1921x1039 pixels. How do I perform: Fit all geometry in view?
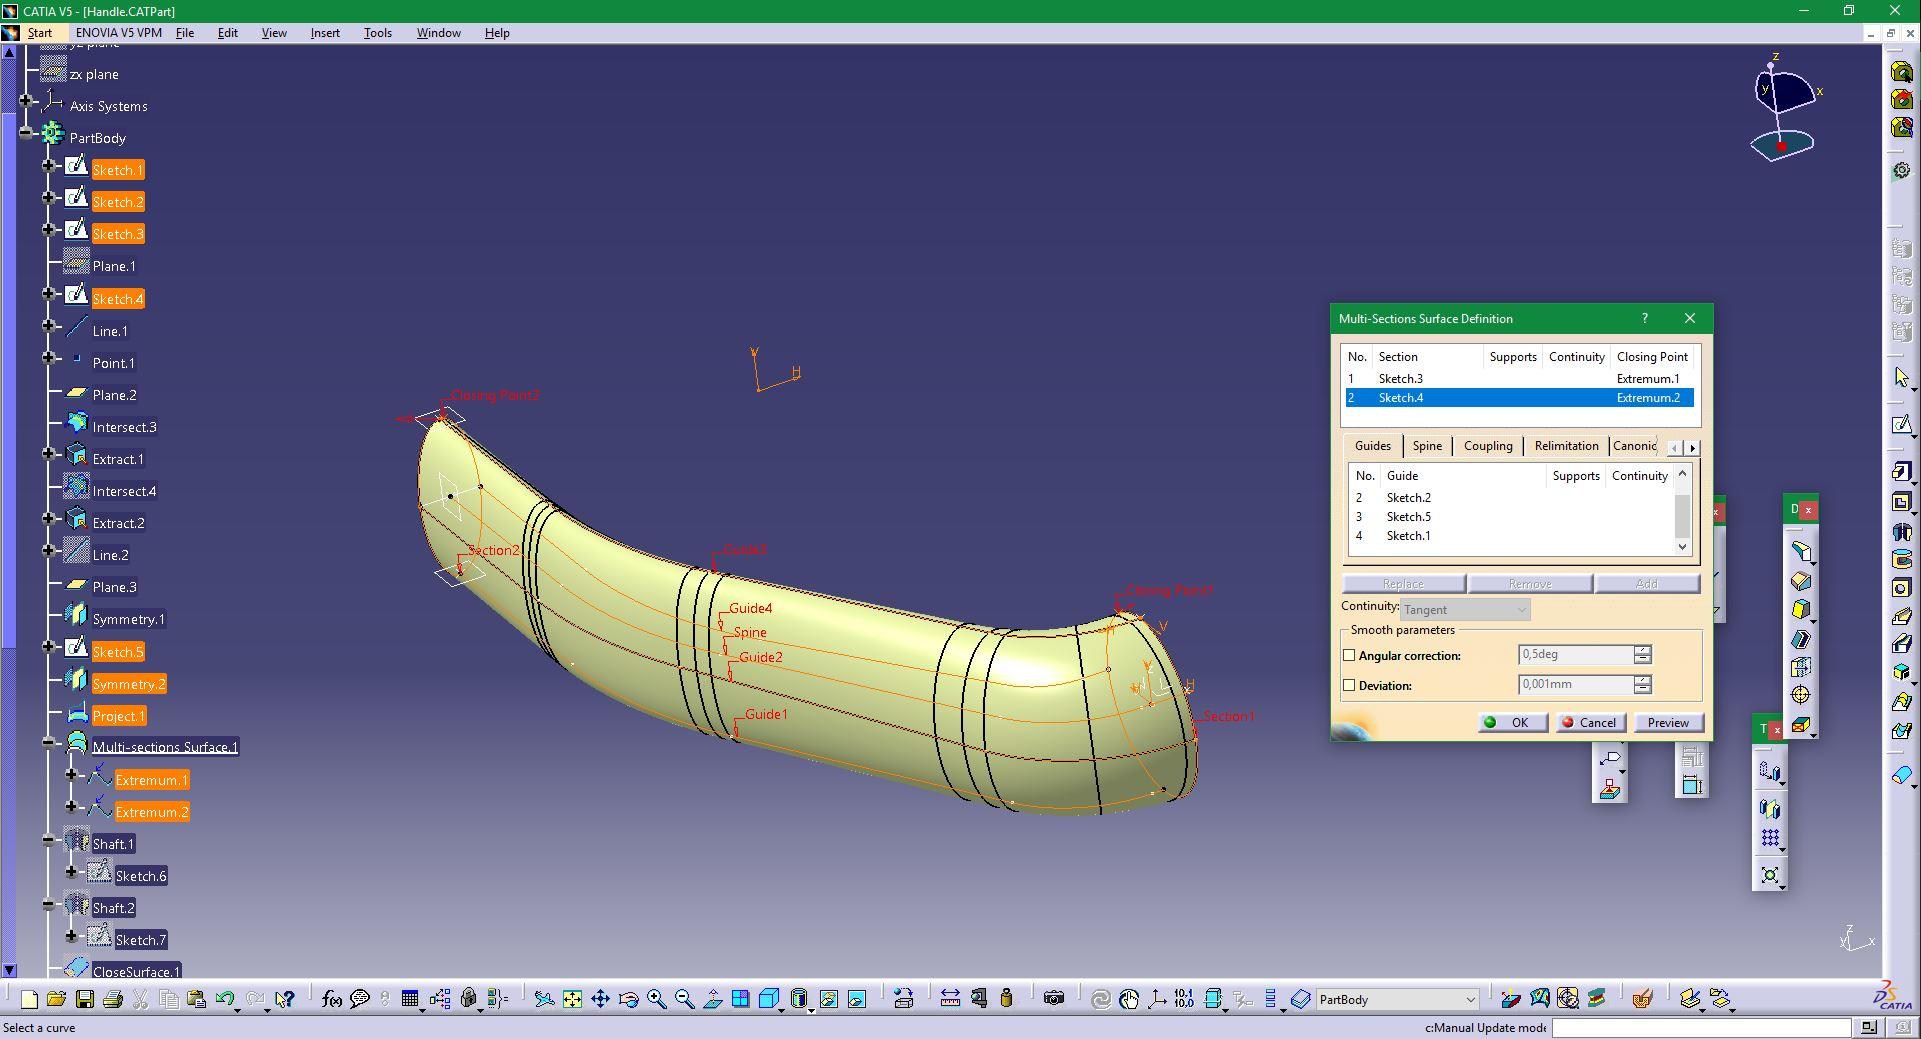572,999
